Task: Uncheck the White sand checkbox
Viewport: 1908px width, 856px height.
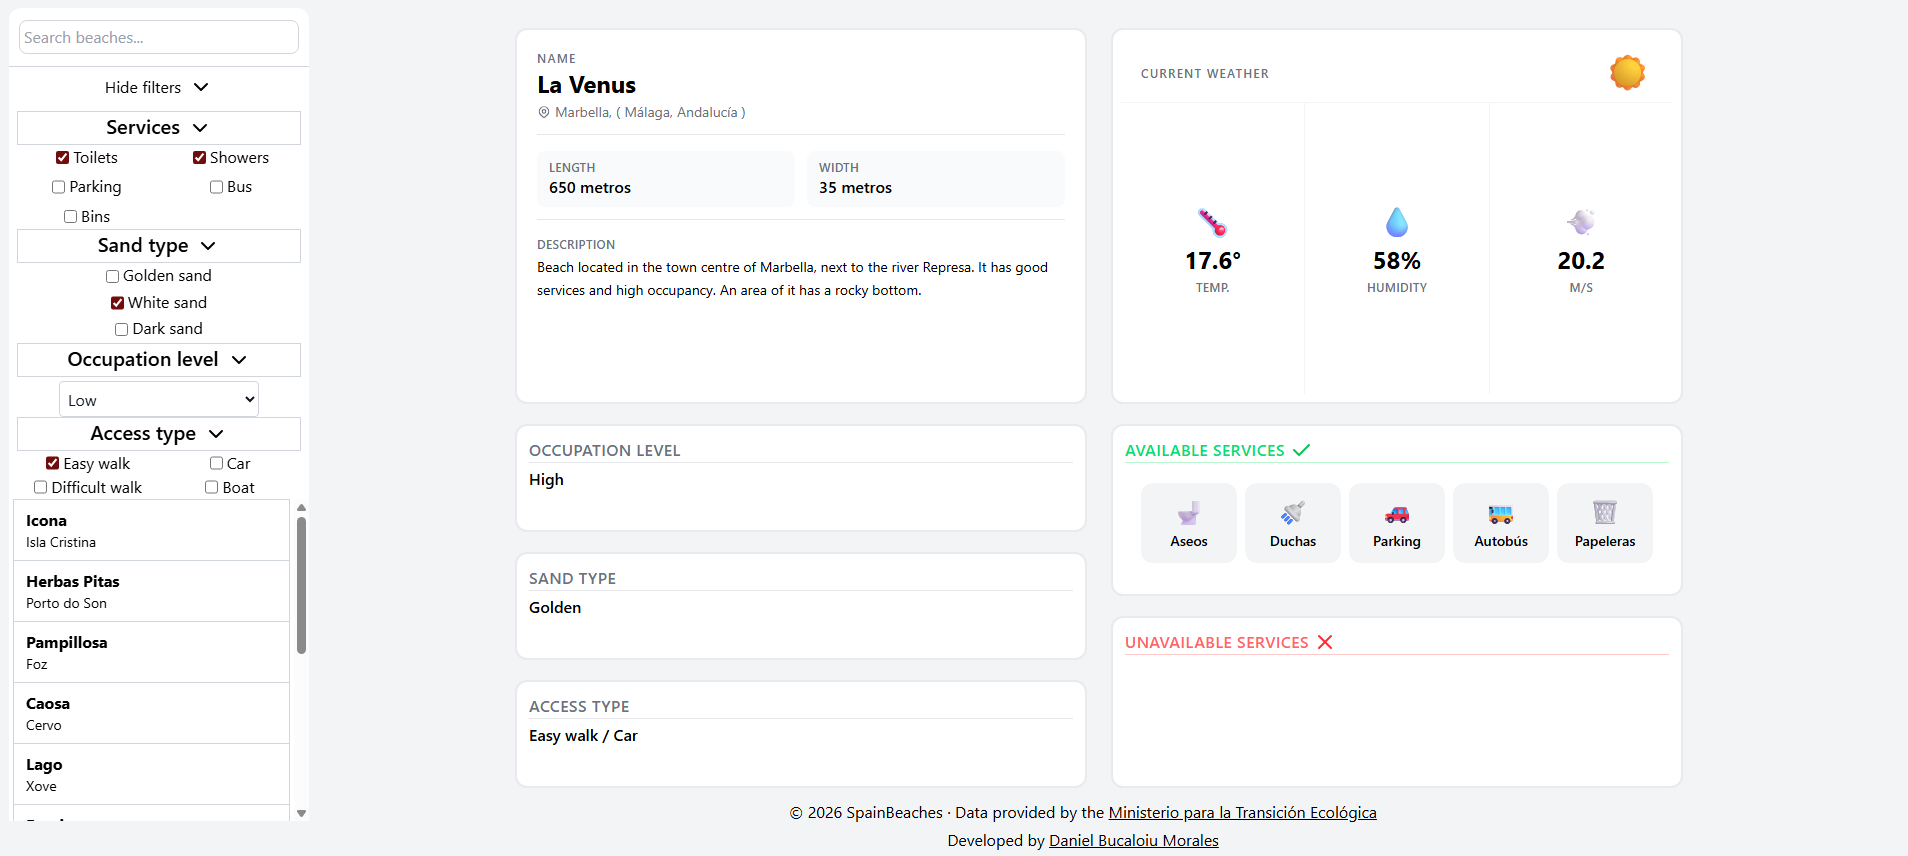Action: tap(118, 303)
